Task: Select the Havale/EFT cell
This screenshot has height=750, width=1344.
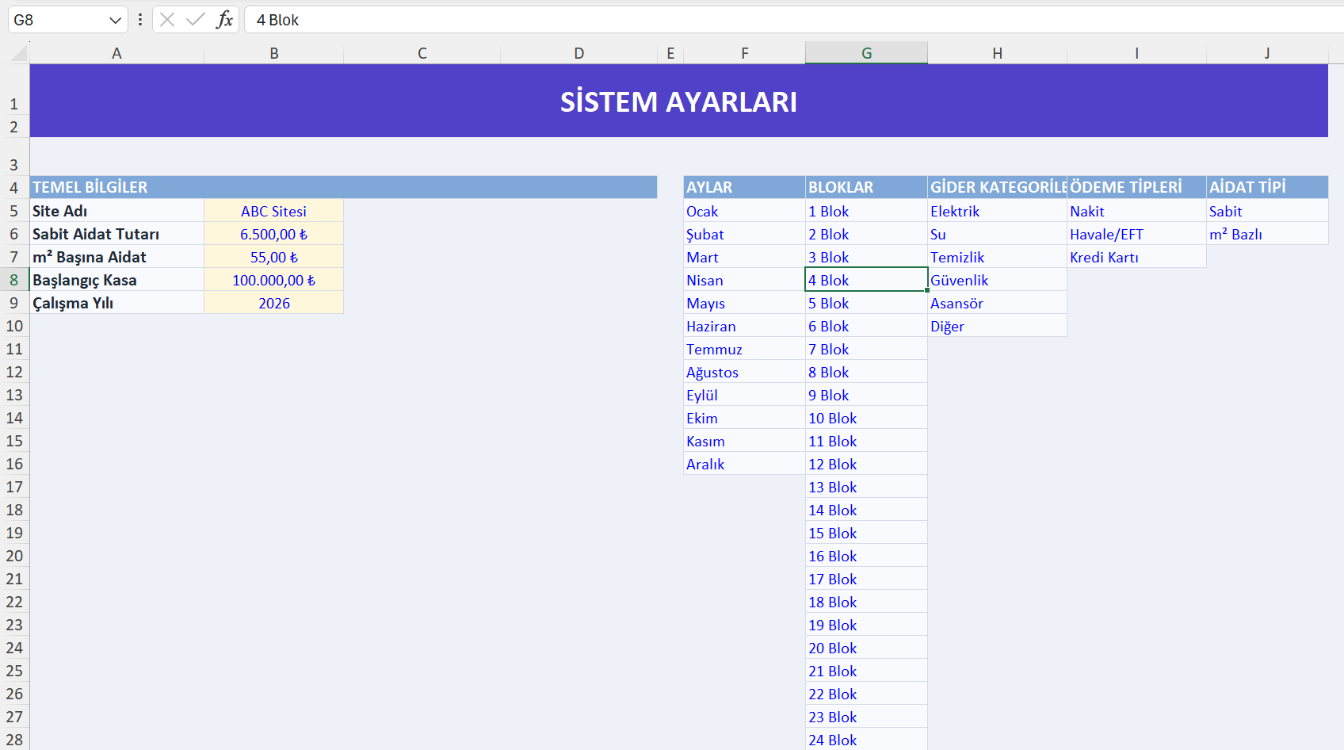Action: [1137, 234]
